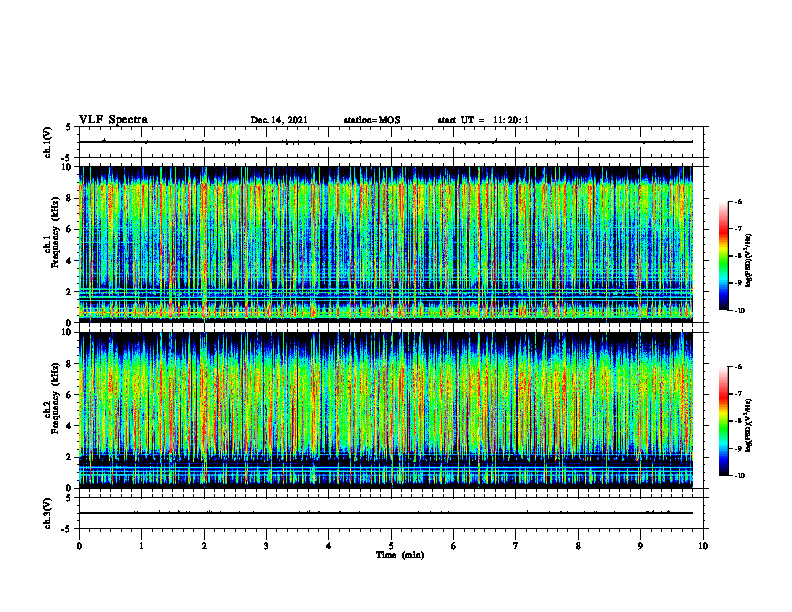Click the '4' kHz tick on ch.1 axis
Viewport: 792px width, 612px height.
pos(69,261)
